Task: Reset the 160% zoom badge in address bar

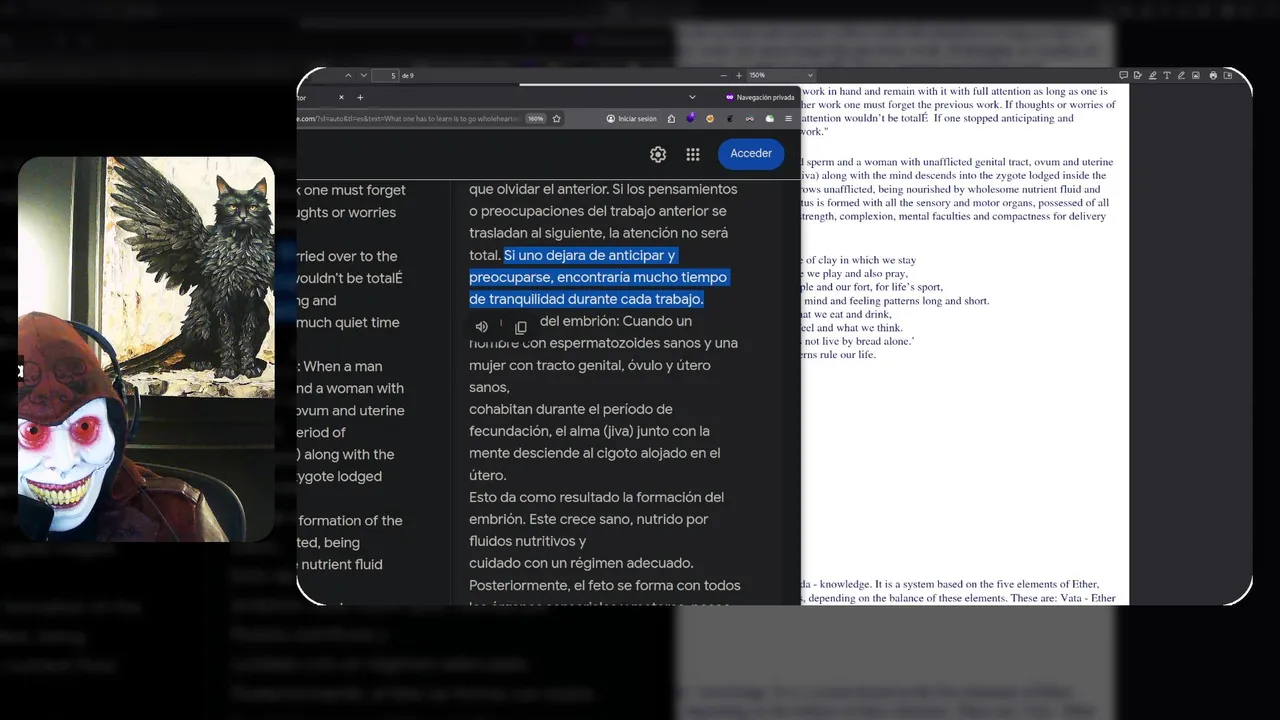Action: (536, 118)
